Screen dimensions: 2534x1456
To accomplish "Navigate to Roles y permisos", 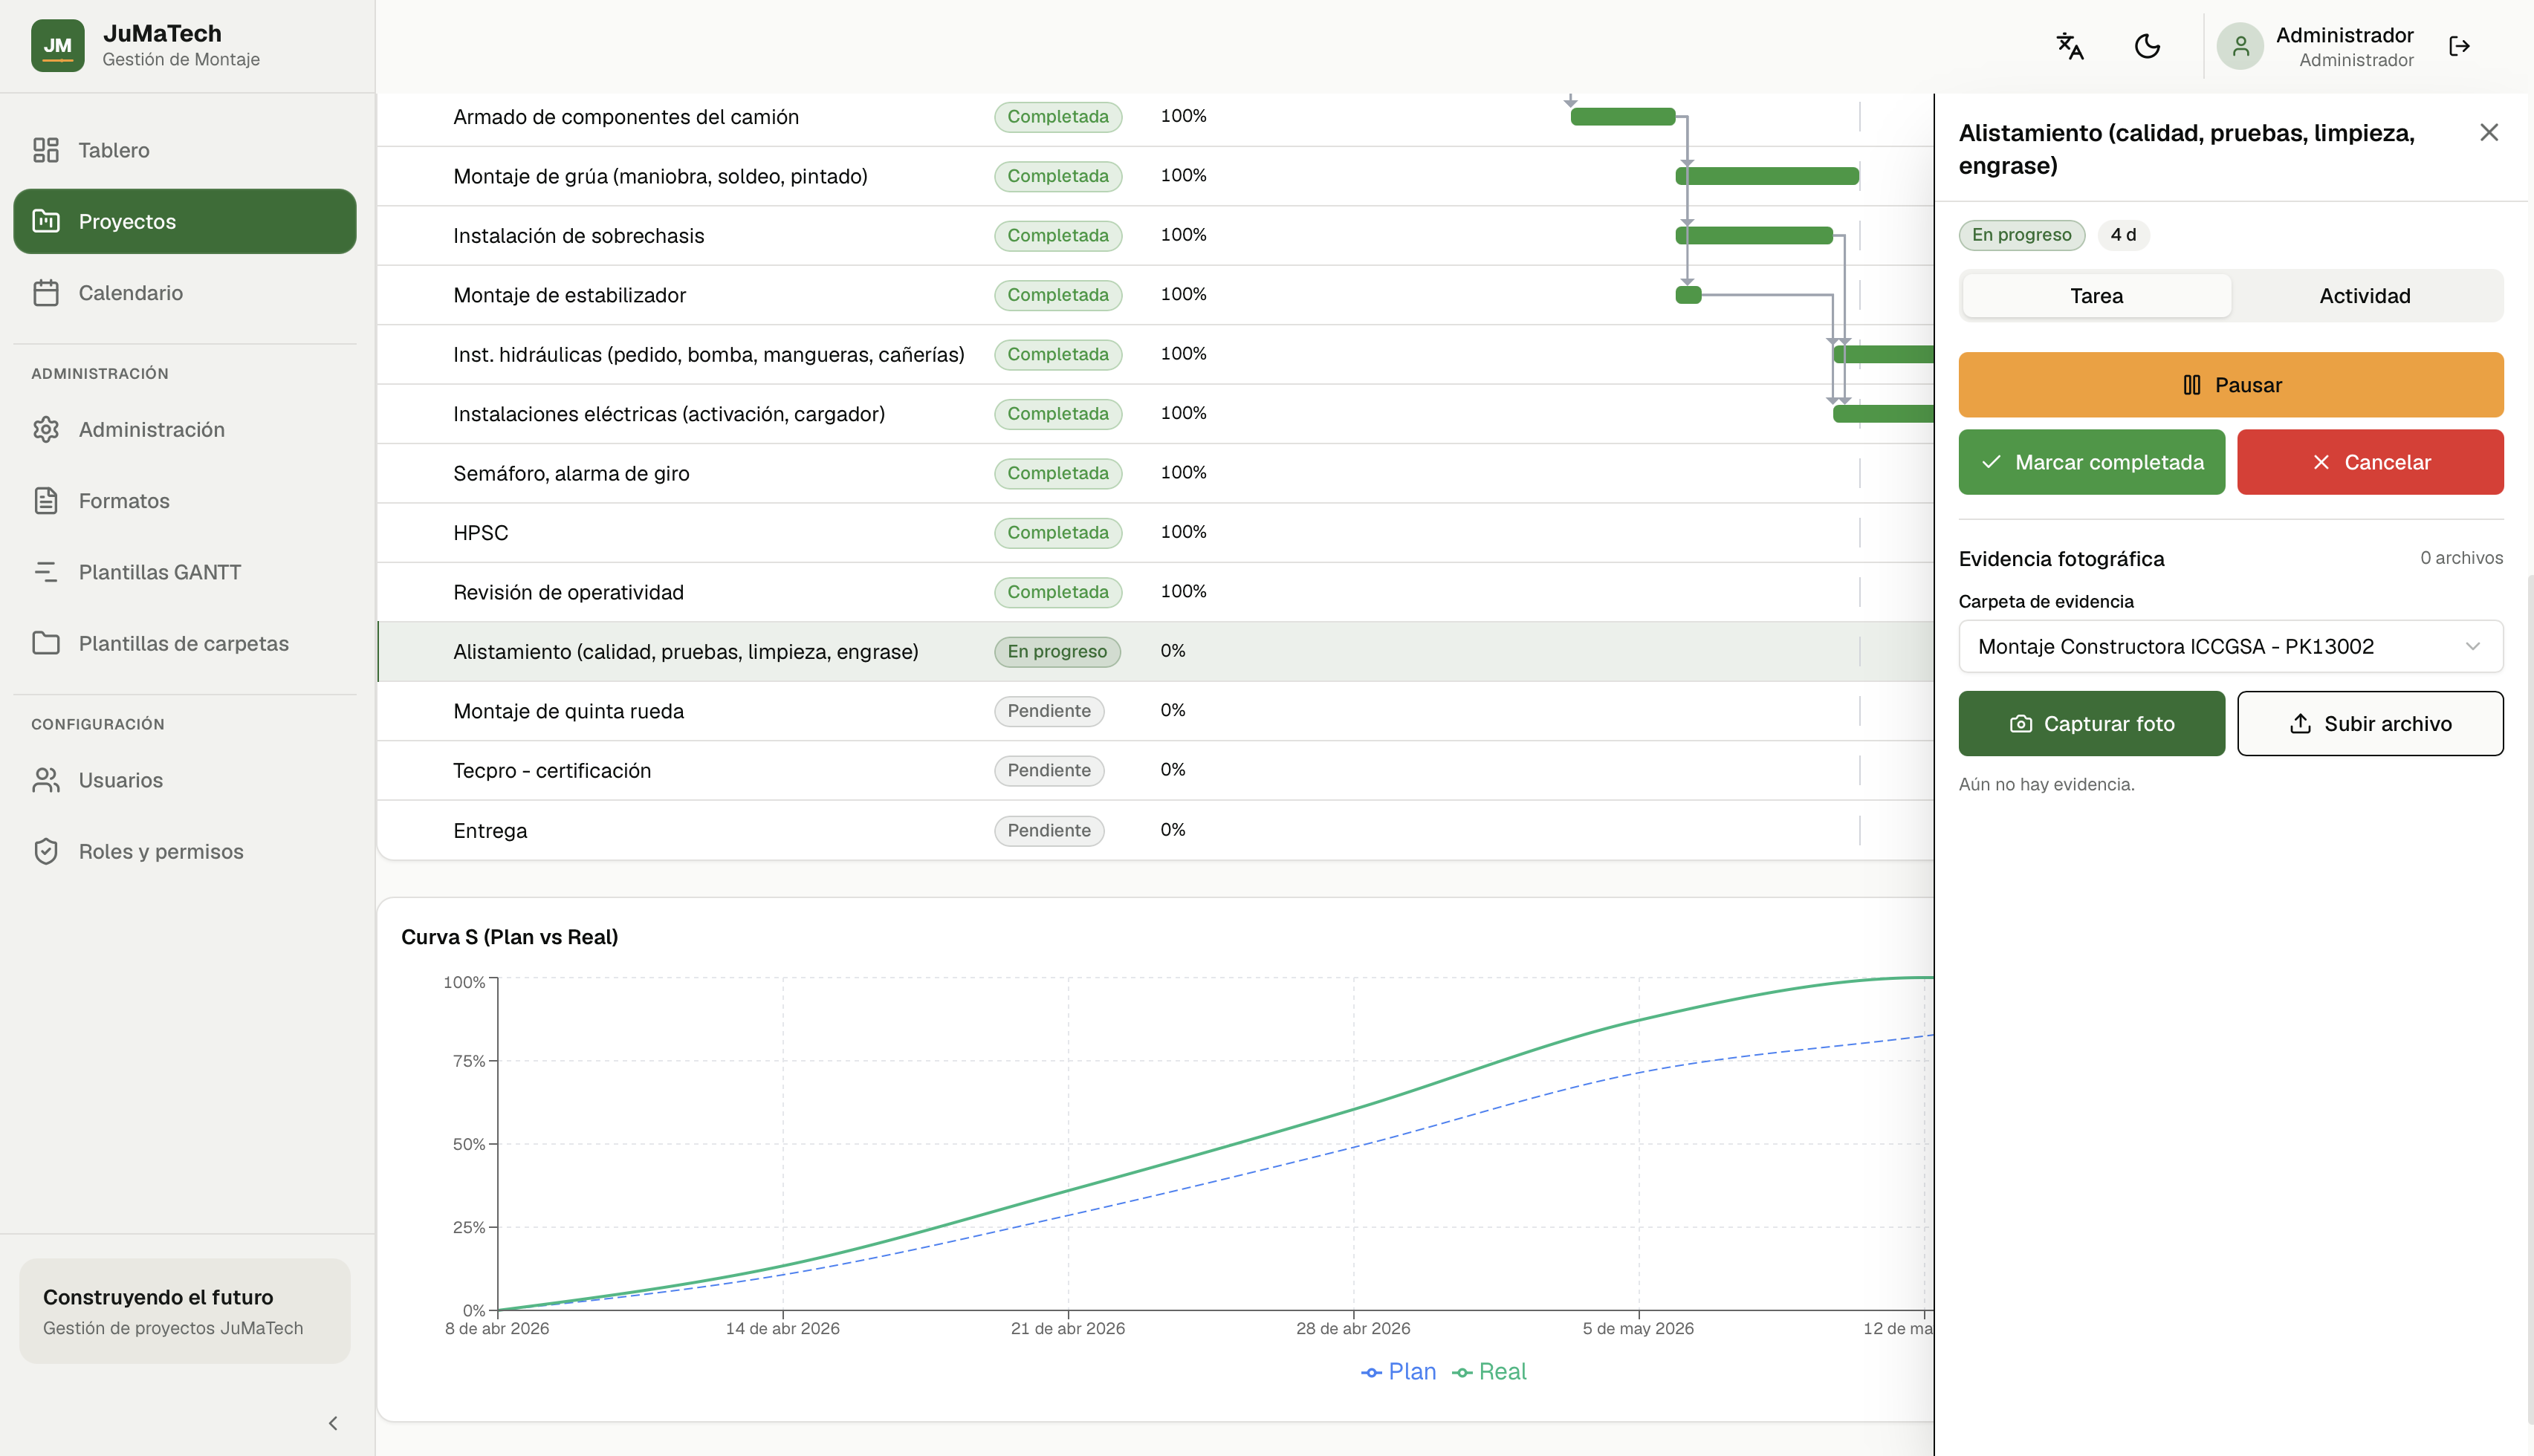I will point(185,851).
